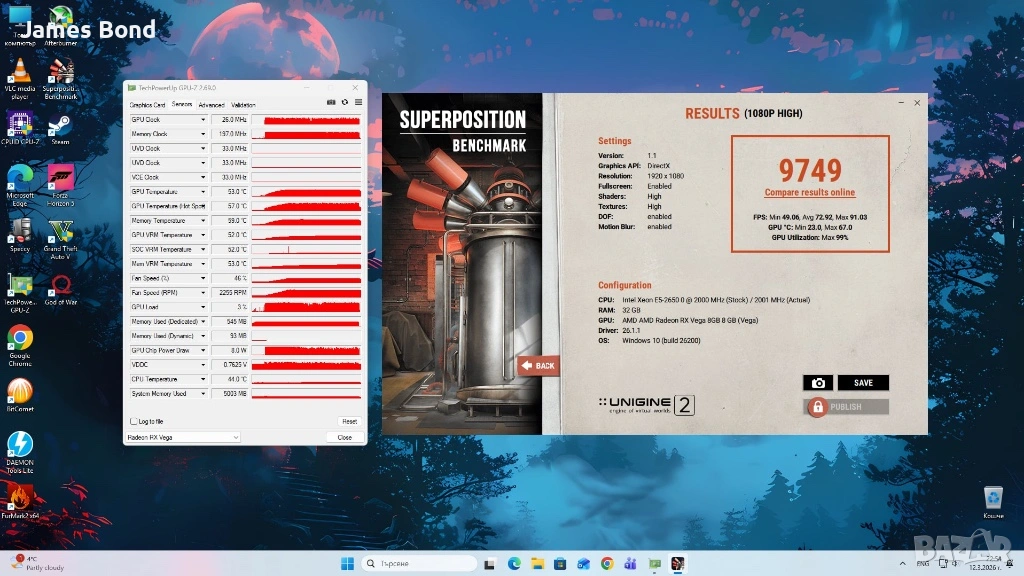Click the Windows Start button
This screenshot has height=576, width=1024.
[346, 563]
